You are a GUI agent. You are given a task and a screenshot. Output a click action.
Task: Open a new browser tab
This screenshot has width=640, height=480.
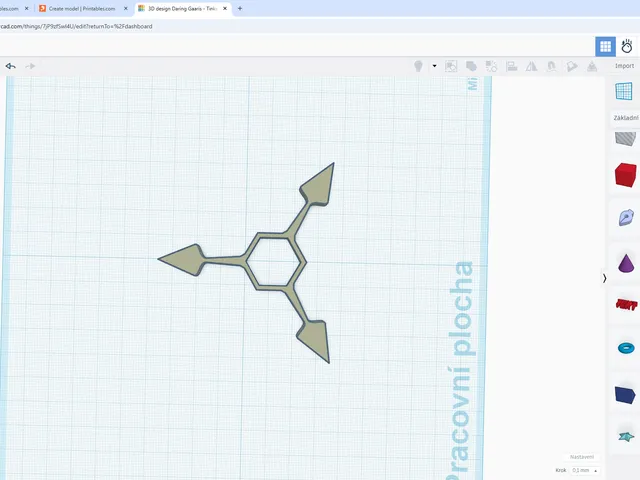tap(240, 9)
